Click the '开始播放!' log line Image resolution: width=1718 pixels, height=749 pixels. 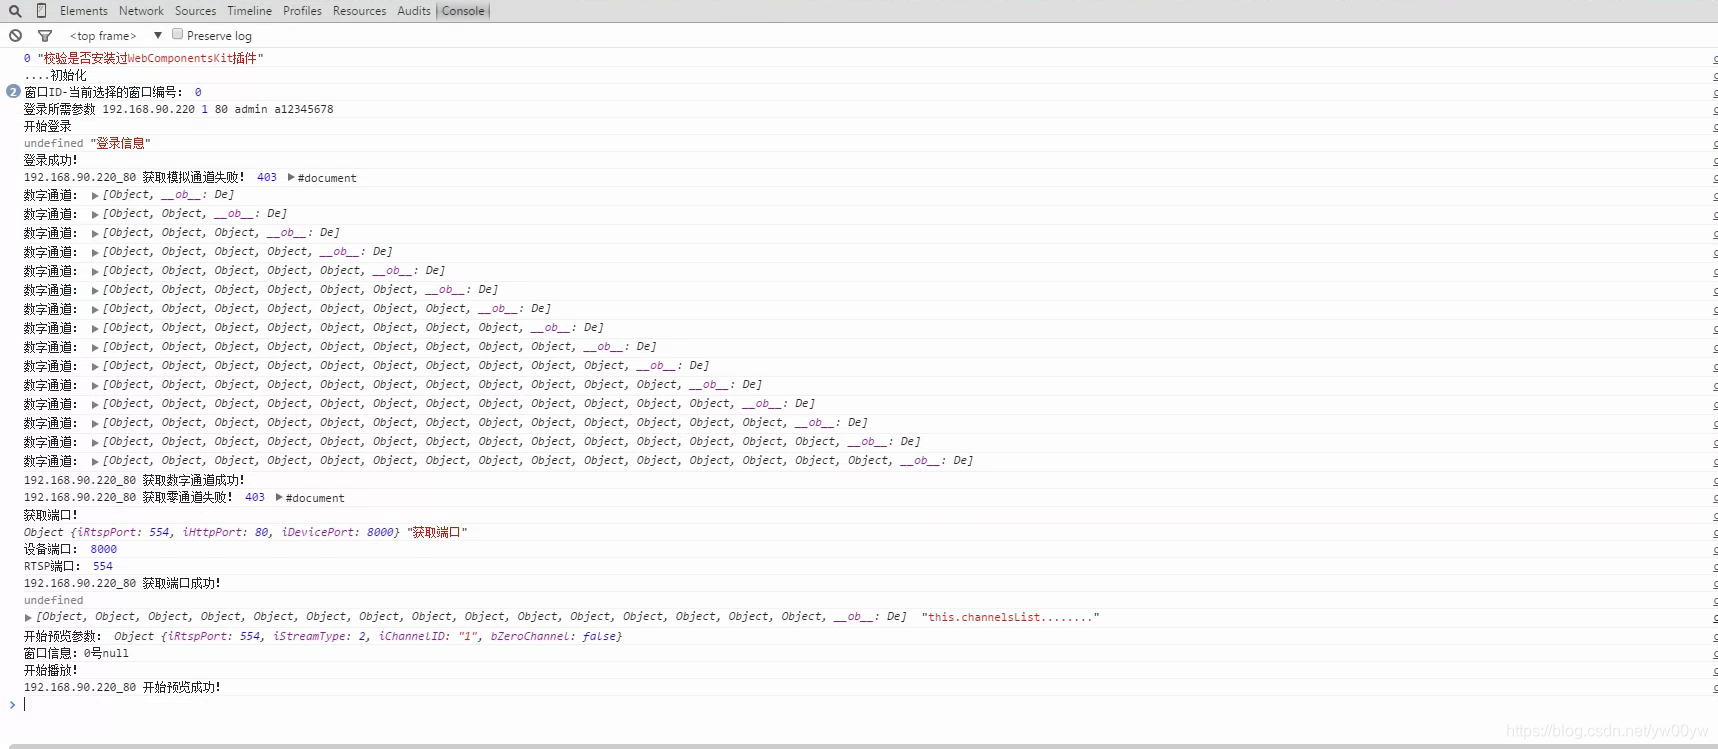[x=50, y=670]
